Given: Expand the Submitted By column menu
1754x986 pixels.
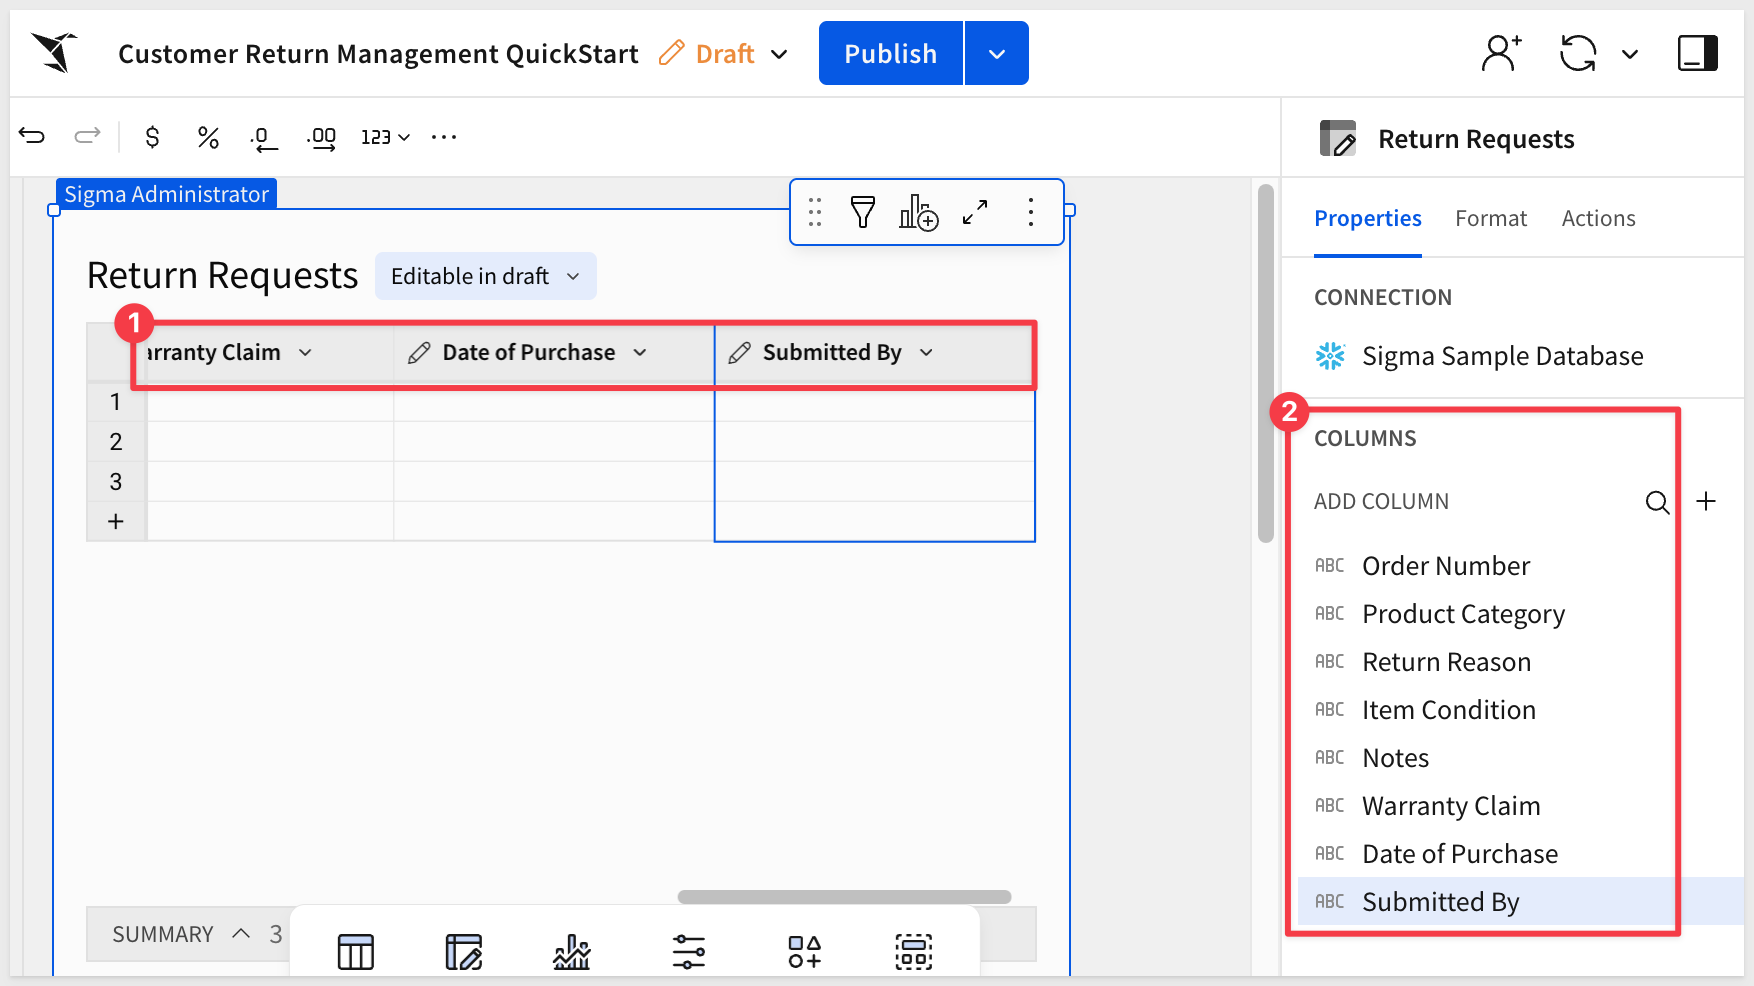Looking at the screenshot, I should point(926,353).
